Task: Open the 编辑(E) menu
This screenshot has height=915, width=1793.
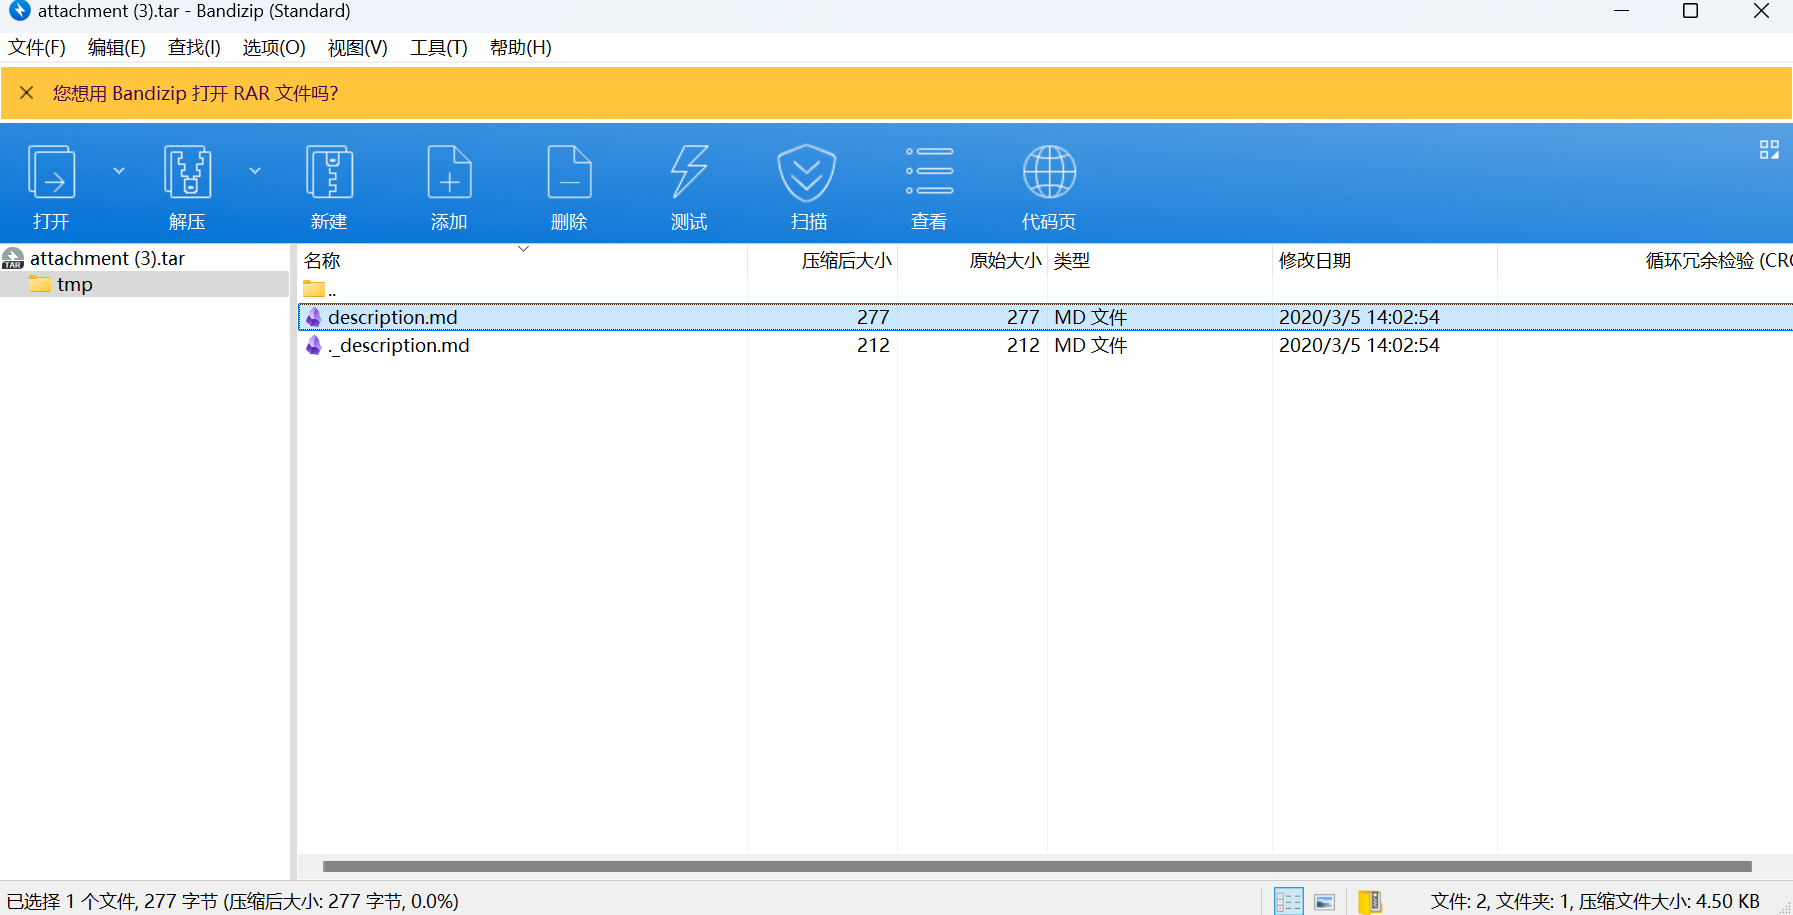Action: coord(116,48)
